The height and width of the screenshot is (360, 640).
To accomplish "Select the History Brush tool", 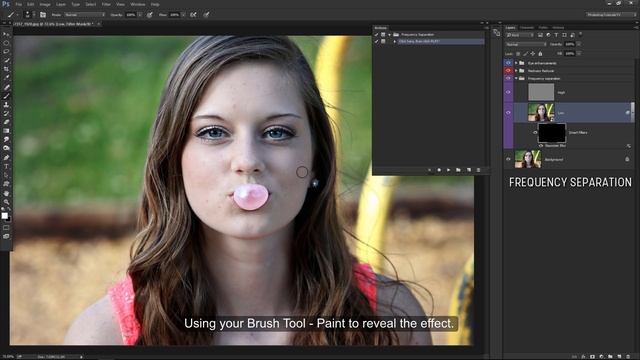I will click(x=6, y=113).
